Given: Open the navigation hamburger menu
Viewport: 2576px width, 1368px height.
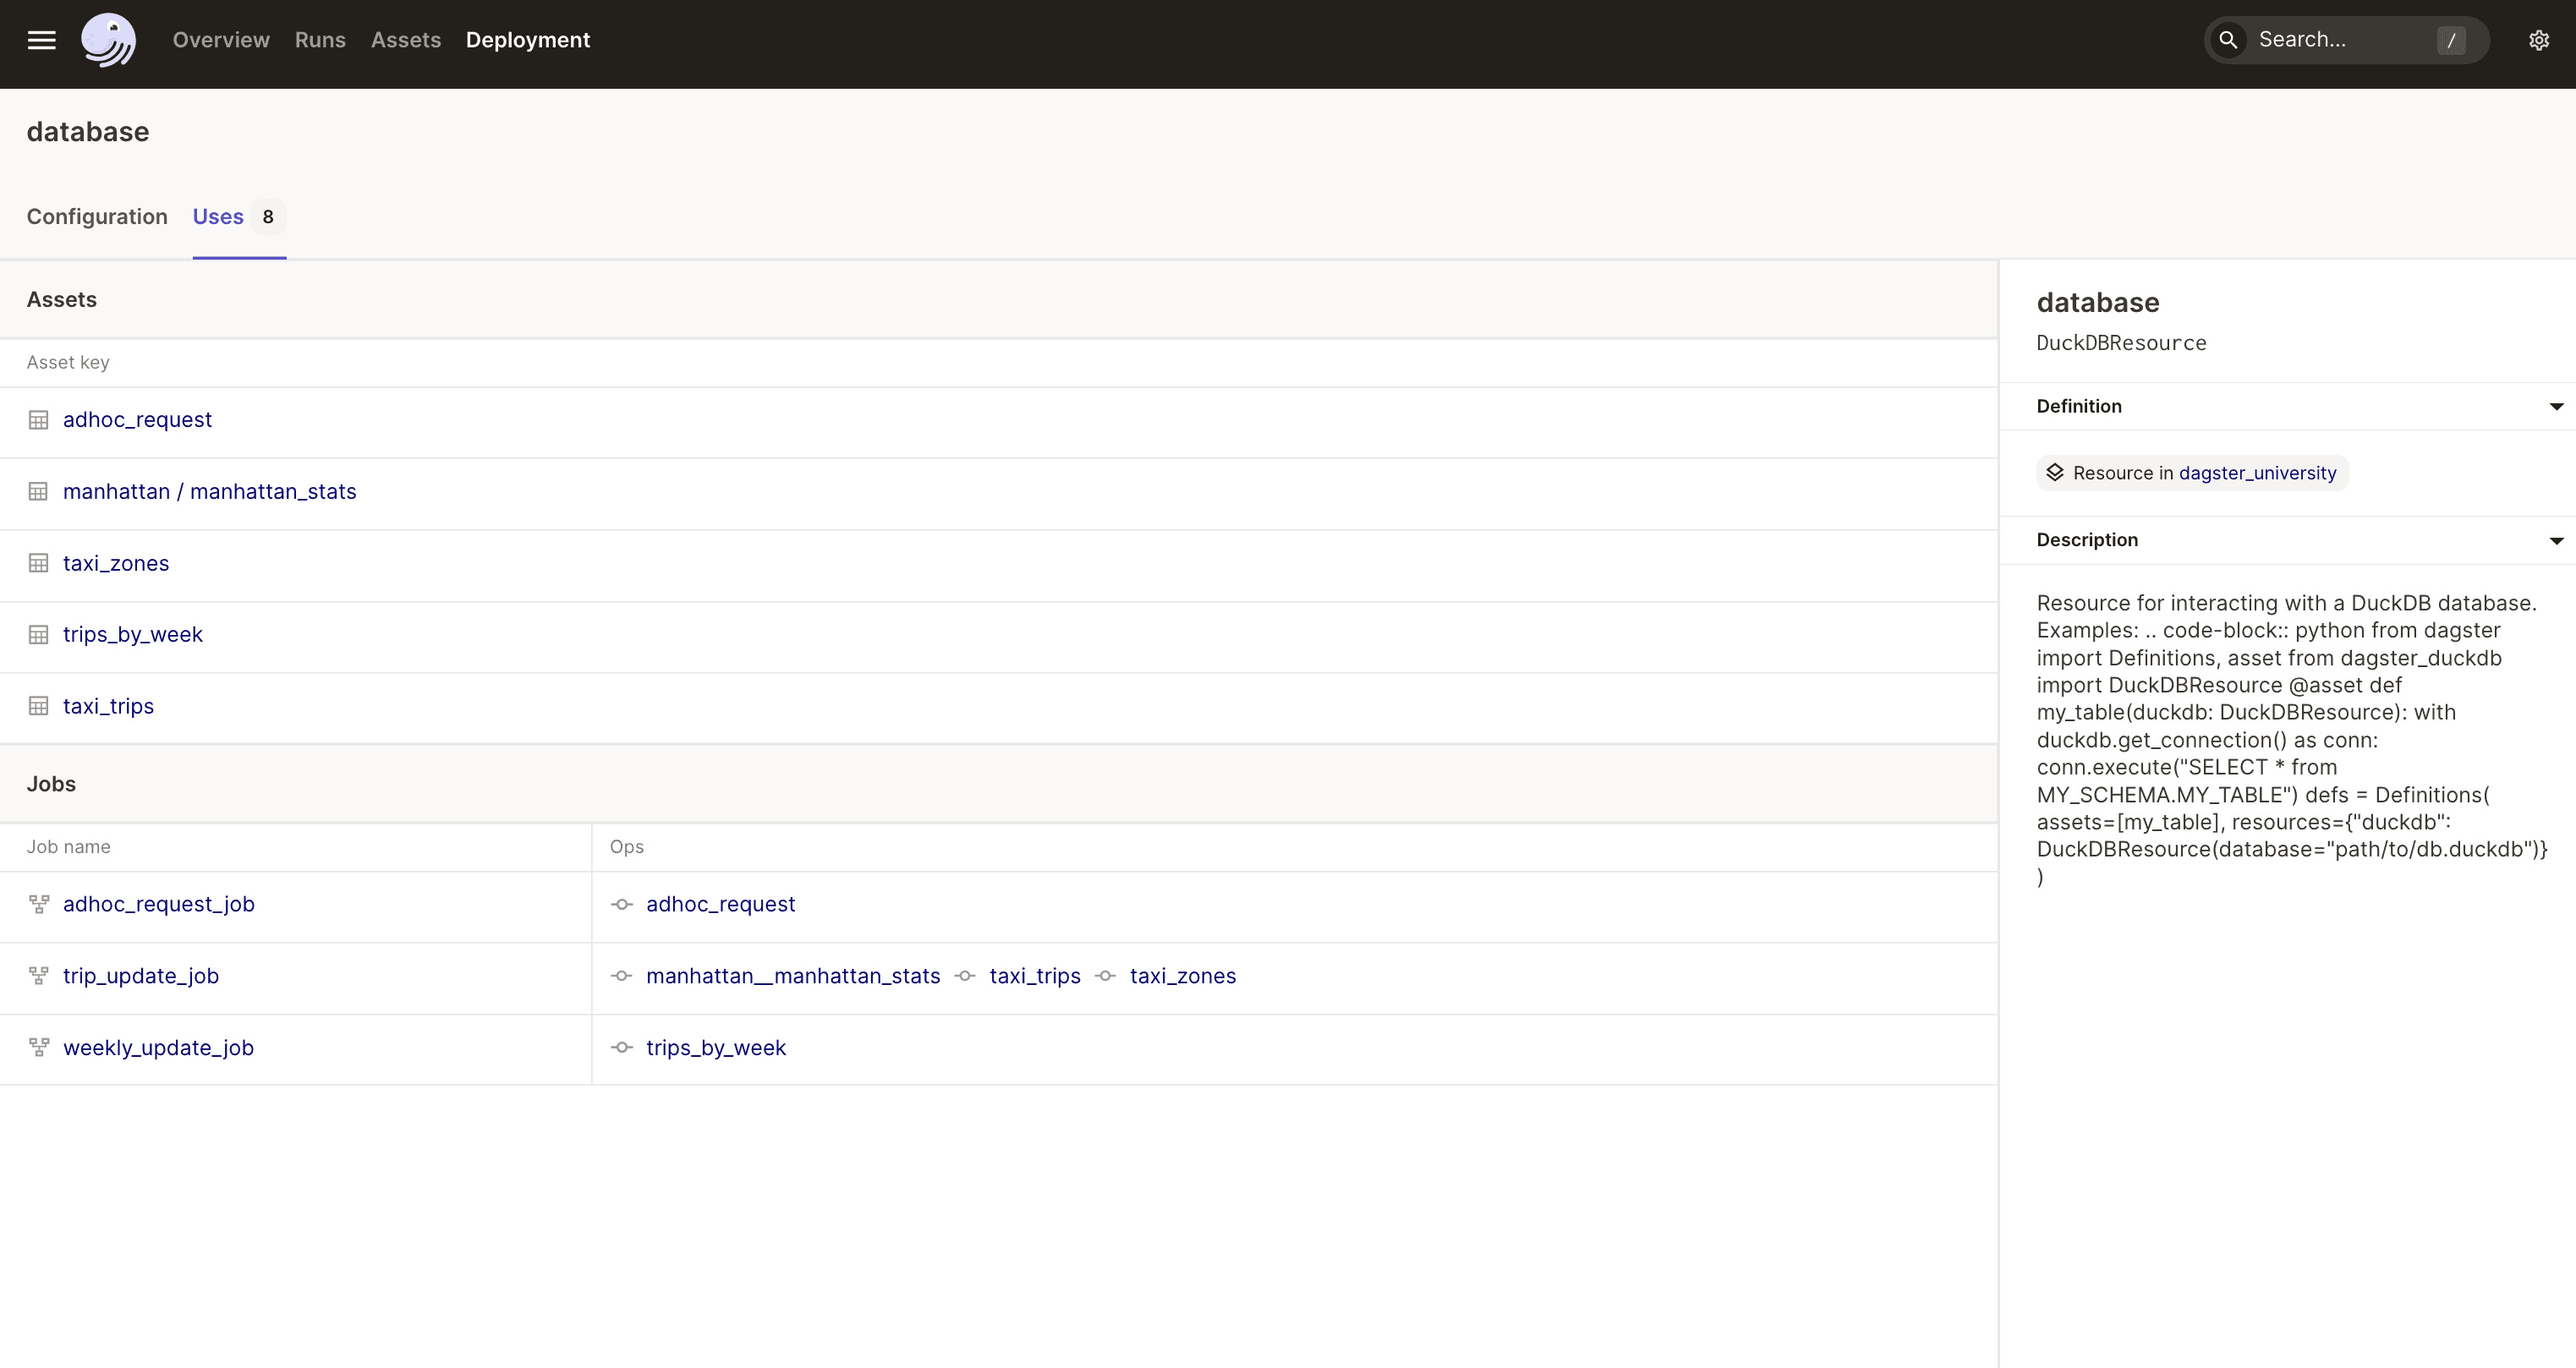Looking at the screenshot, I should 42,40.
